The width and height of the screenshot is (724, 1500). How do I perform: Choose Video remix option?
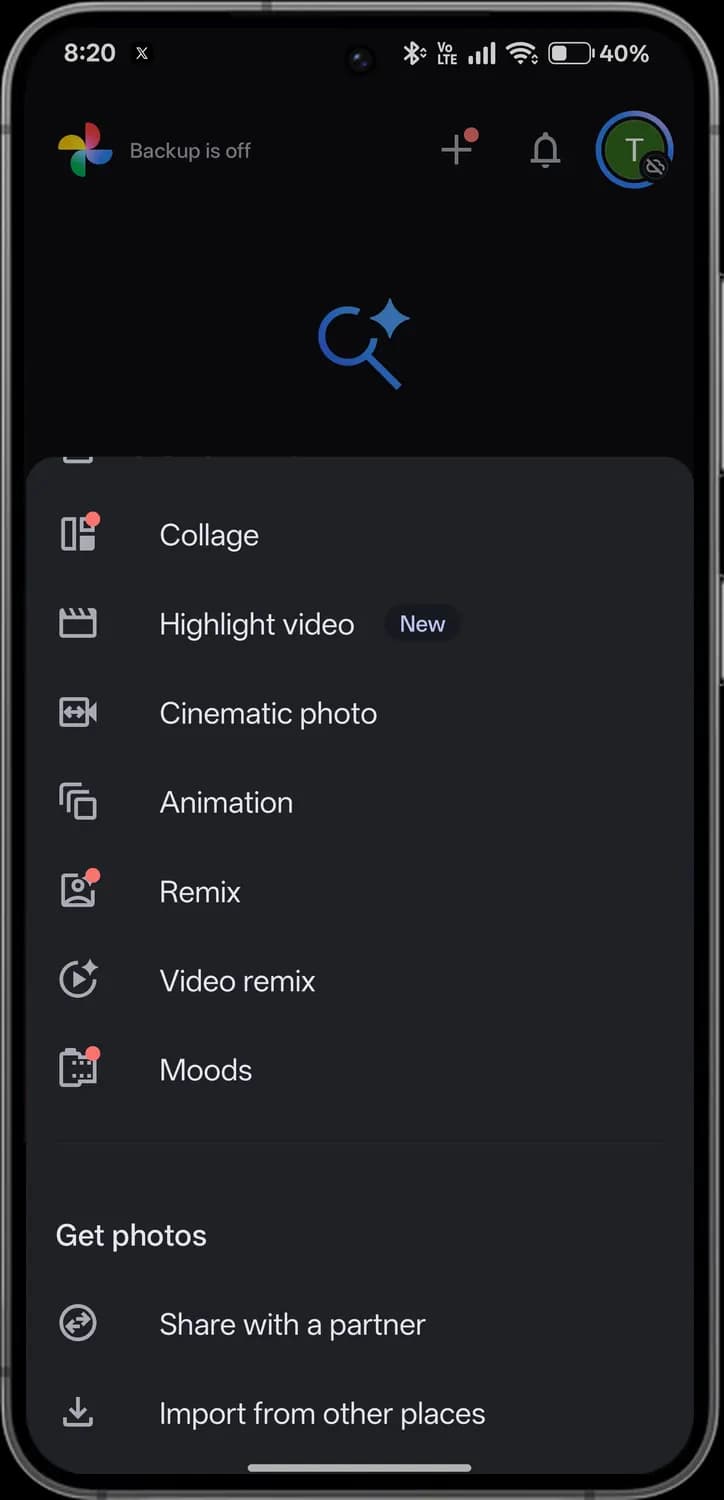click(360, 980)
